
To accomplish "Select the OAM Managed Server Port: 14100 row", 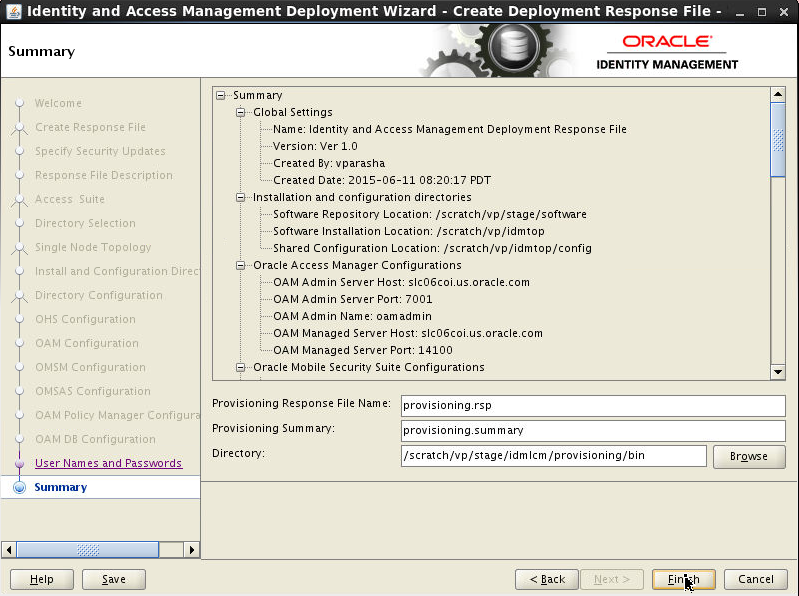I will (363, 350).
